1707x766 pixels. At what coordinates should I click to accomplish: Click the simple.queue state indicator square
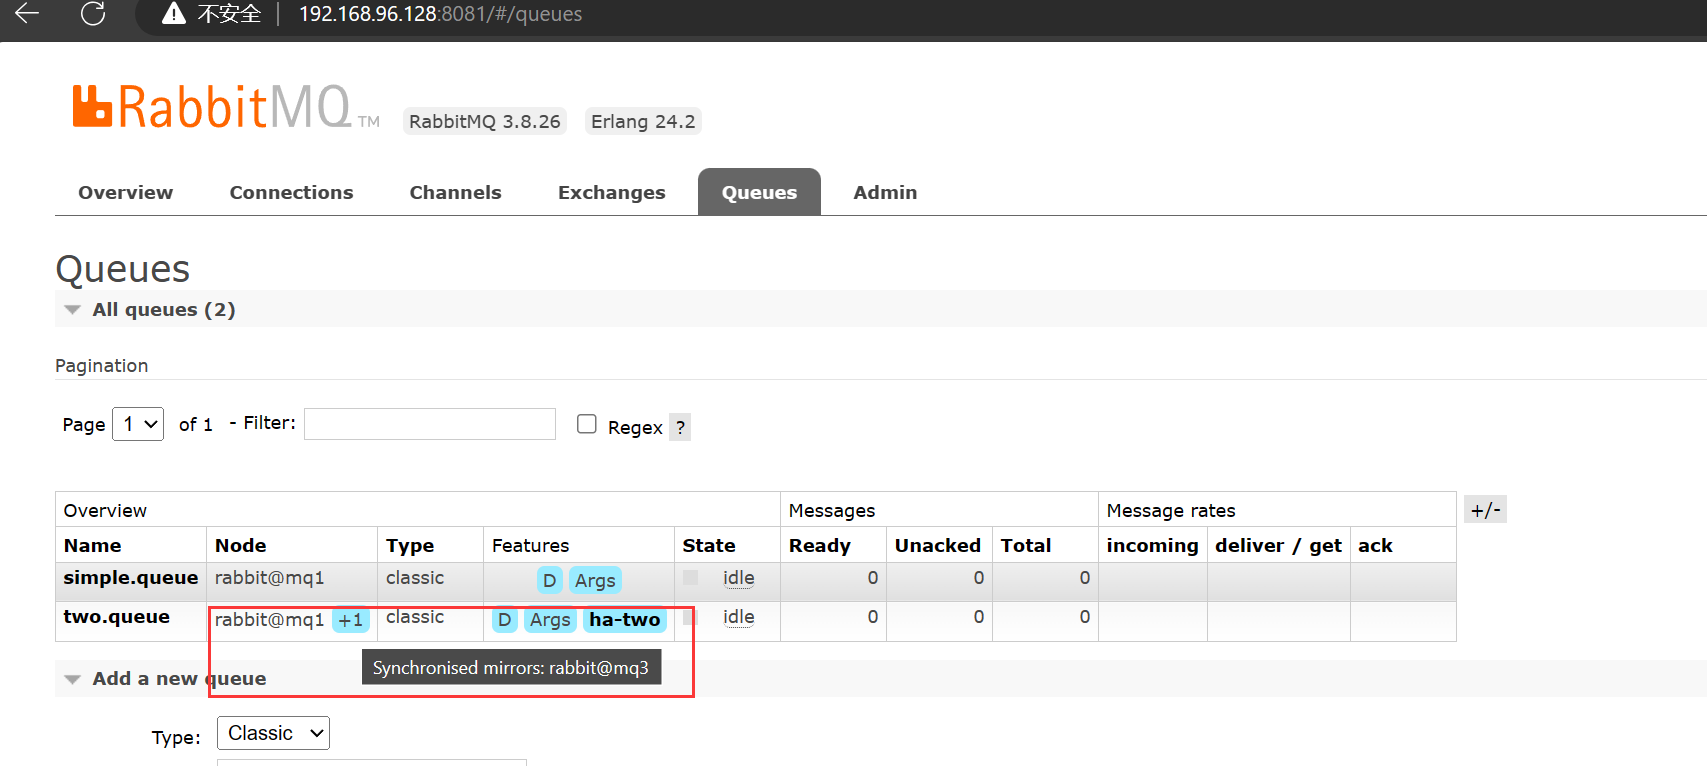tap(690, 577)
